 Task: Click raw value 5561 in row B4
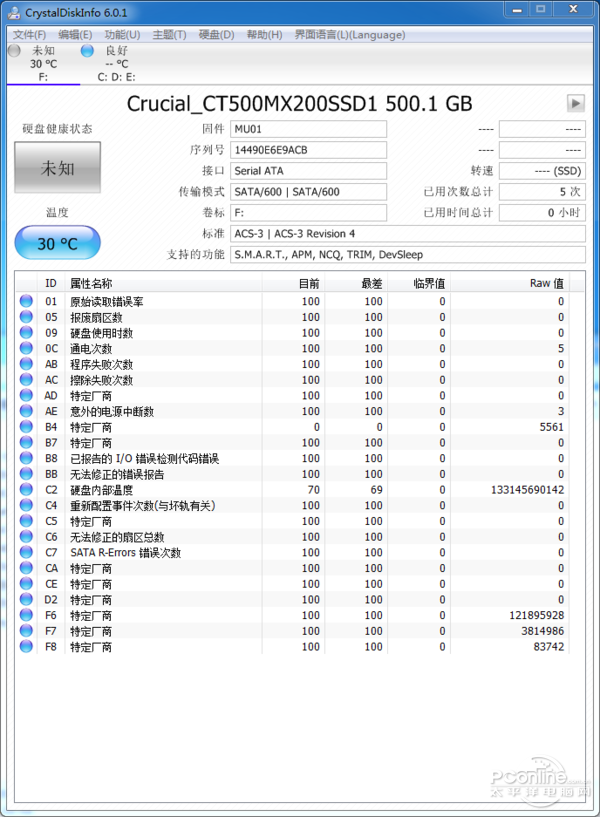pos(552,427)
